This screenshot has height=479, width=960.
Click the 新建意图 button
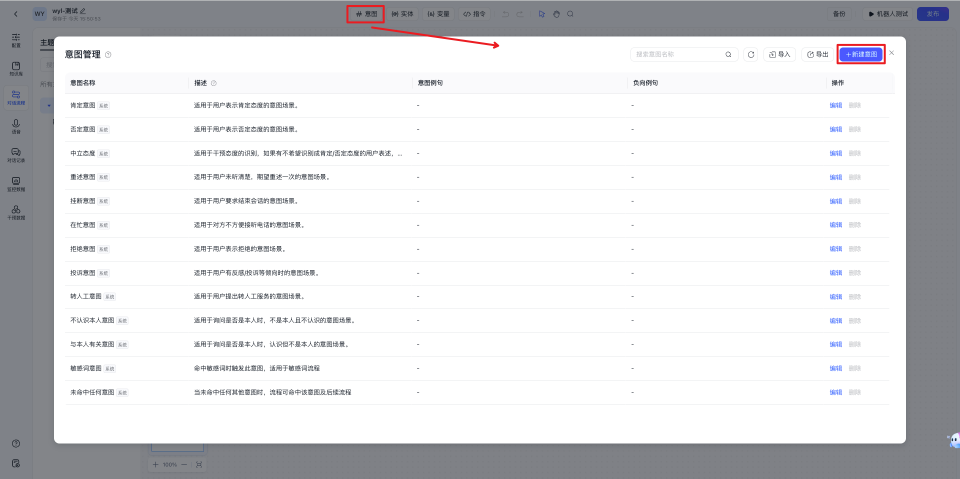(x=861, y=54)
